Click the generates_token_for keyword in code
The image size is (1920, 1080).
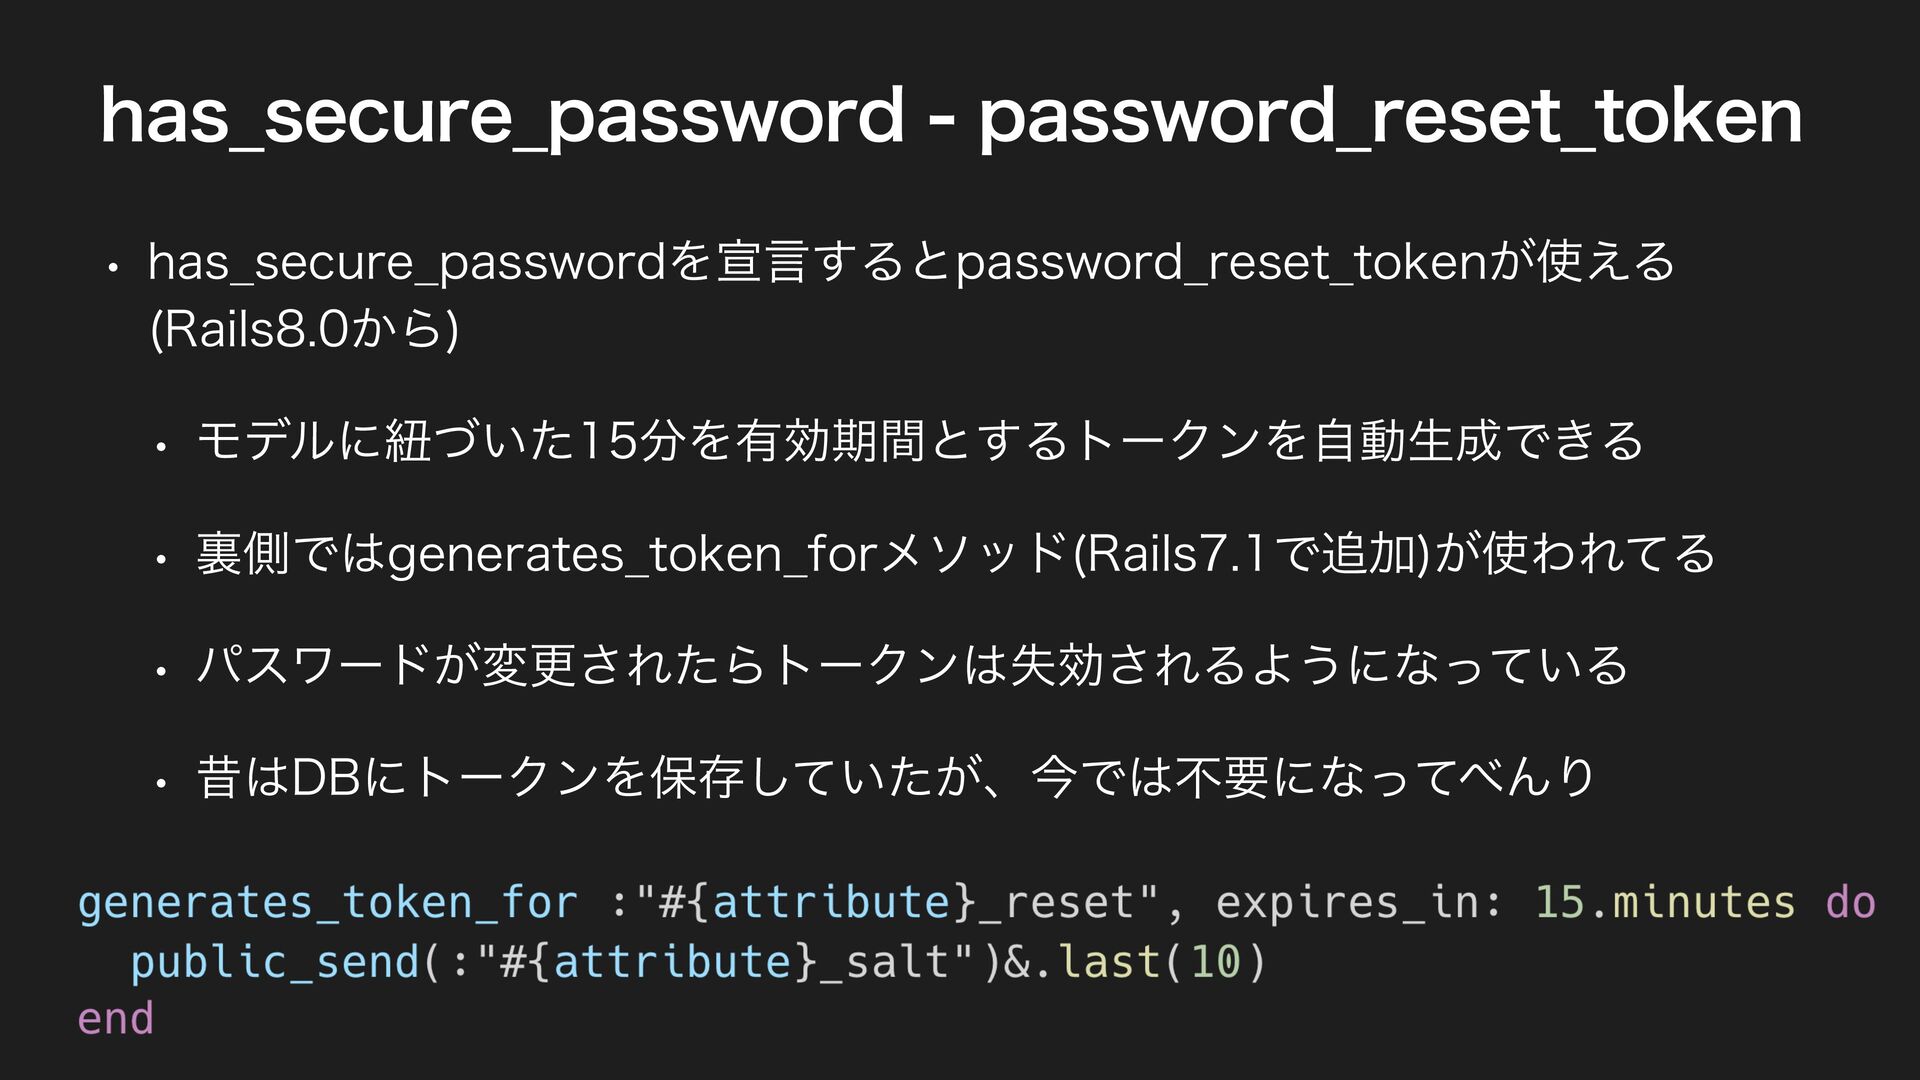tap(328, 903)
